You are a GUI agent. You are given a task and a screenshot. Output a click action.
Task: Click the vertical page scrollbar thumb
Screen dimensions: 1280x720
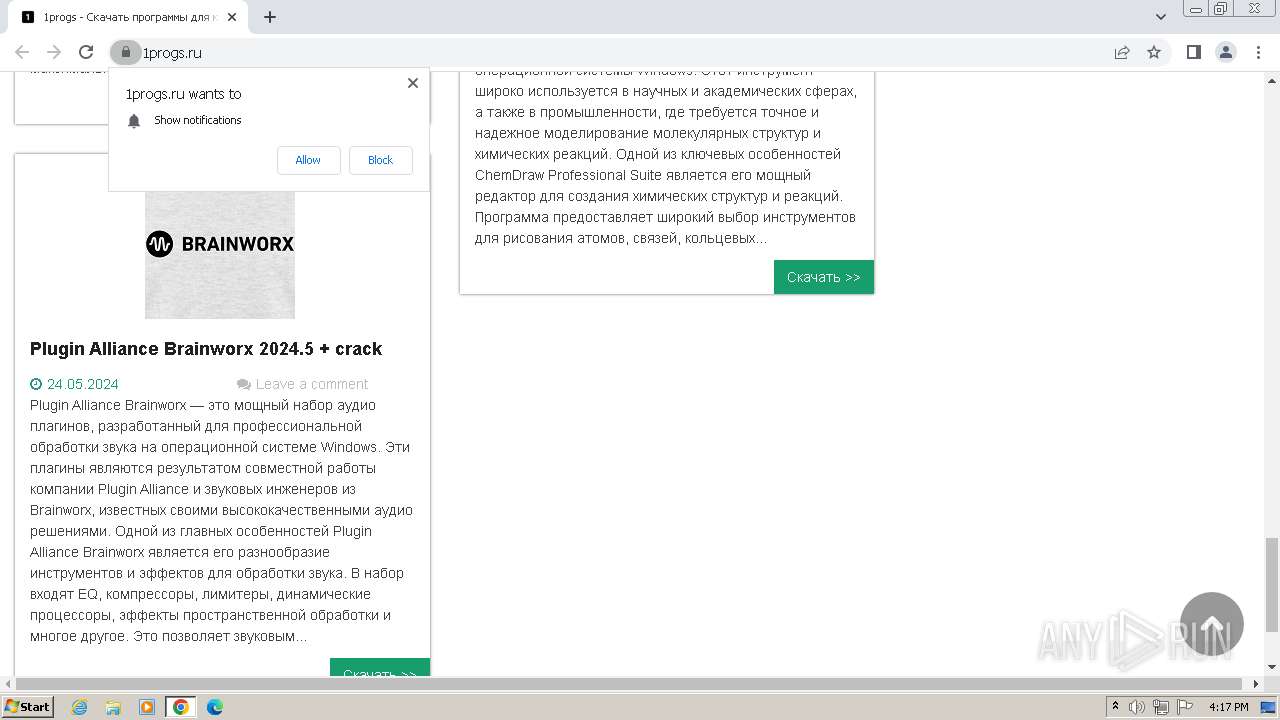pos(1271,585)
